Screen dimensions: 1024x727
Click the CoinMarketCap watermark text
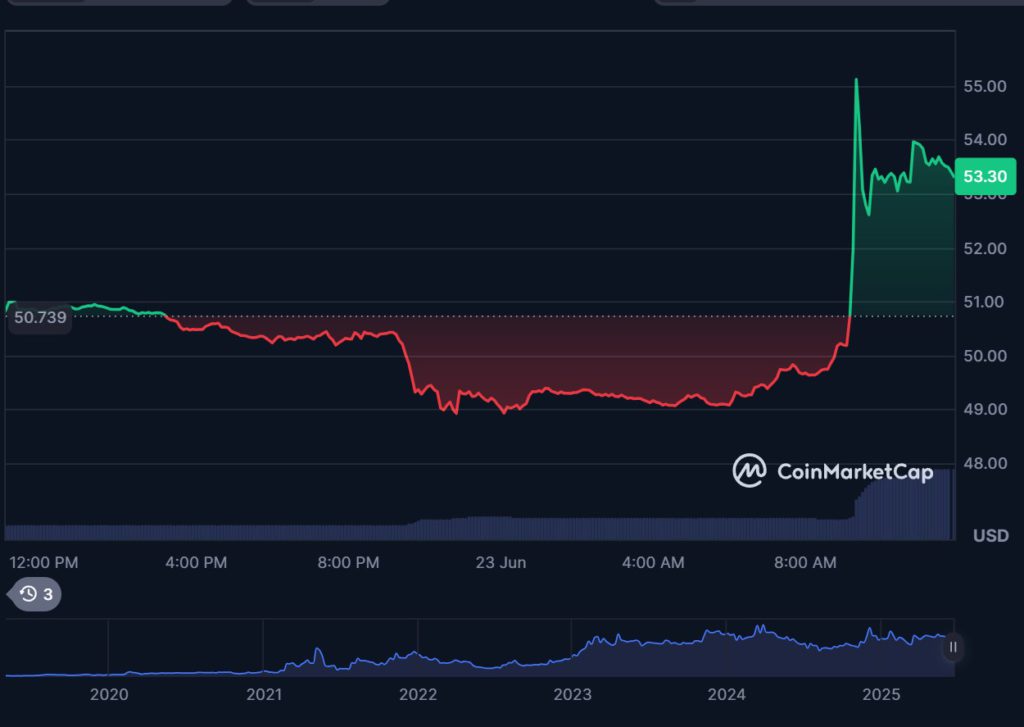click(x=854, y=472)
